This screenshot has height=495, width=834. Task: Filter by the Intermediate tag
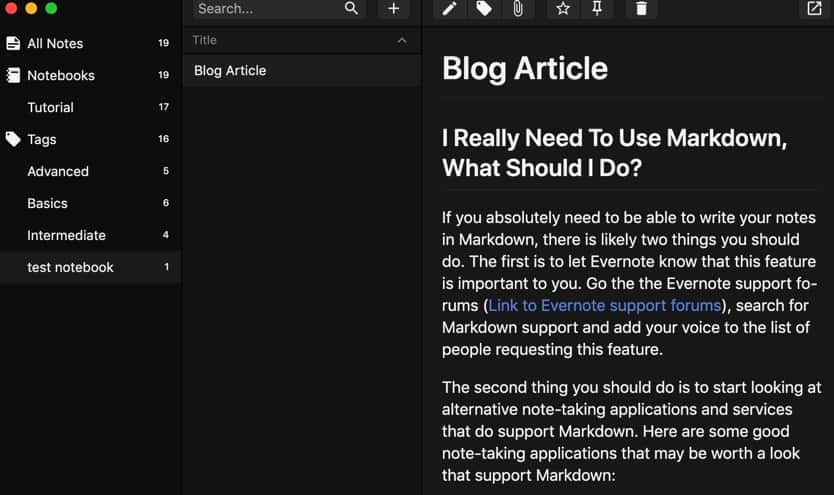click(x=90, y=235)
